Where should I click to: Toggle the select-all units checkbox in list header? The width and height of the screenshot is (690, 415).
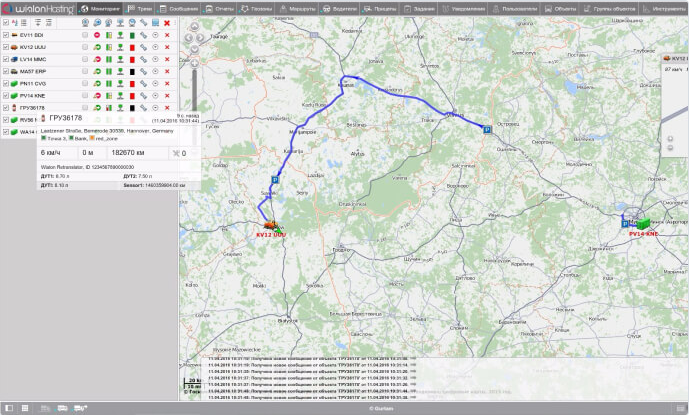pos(5,22)
